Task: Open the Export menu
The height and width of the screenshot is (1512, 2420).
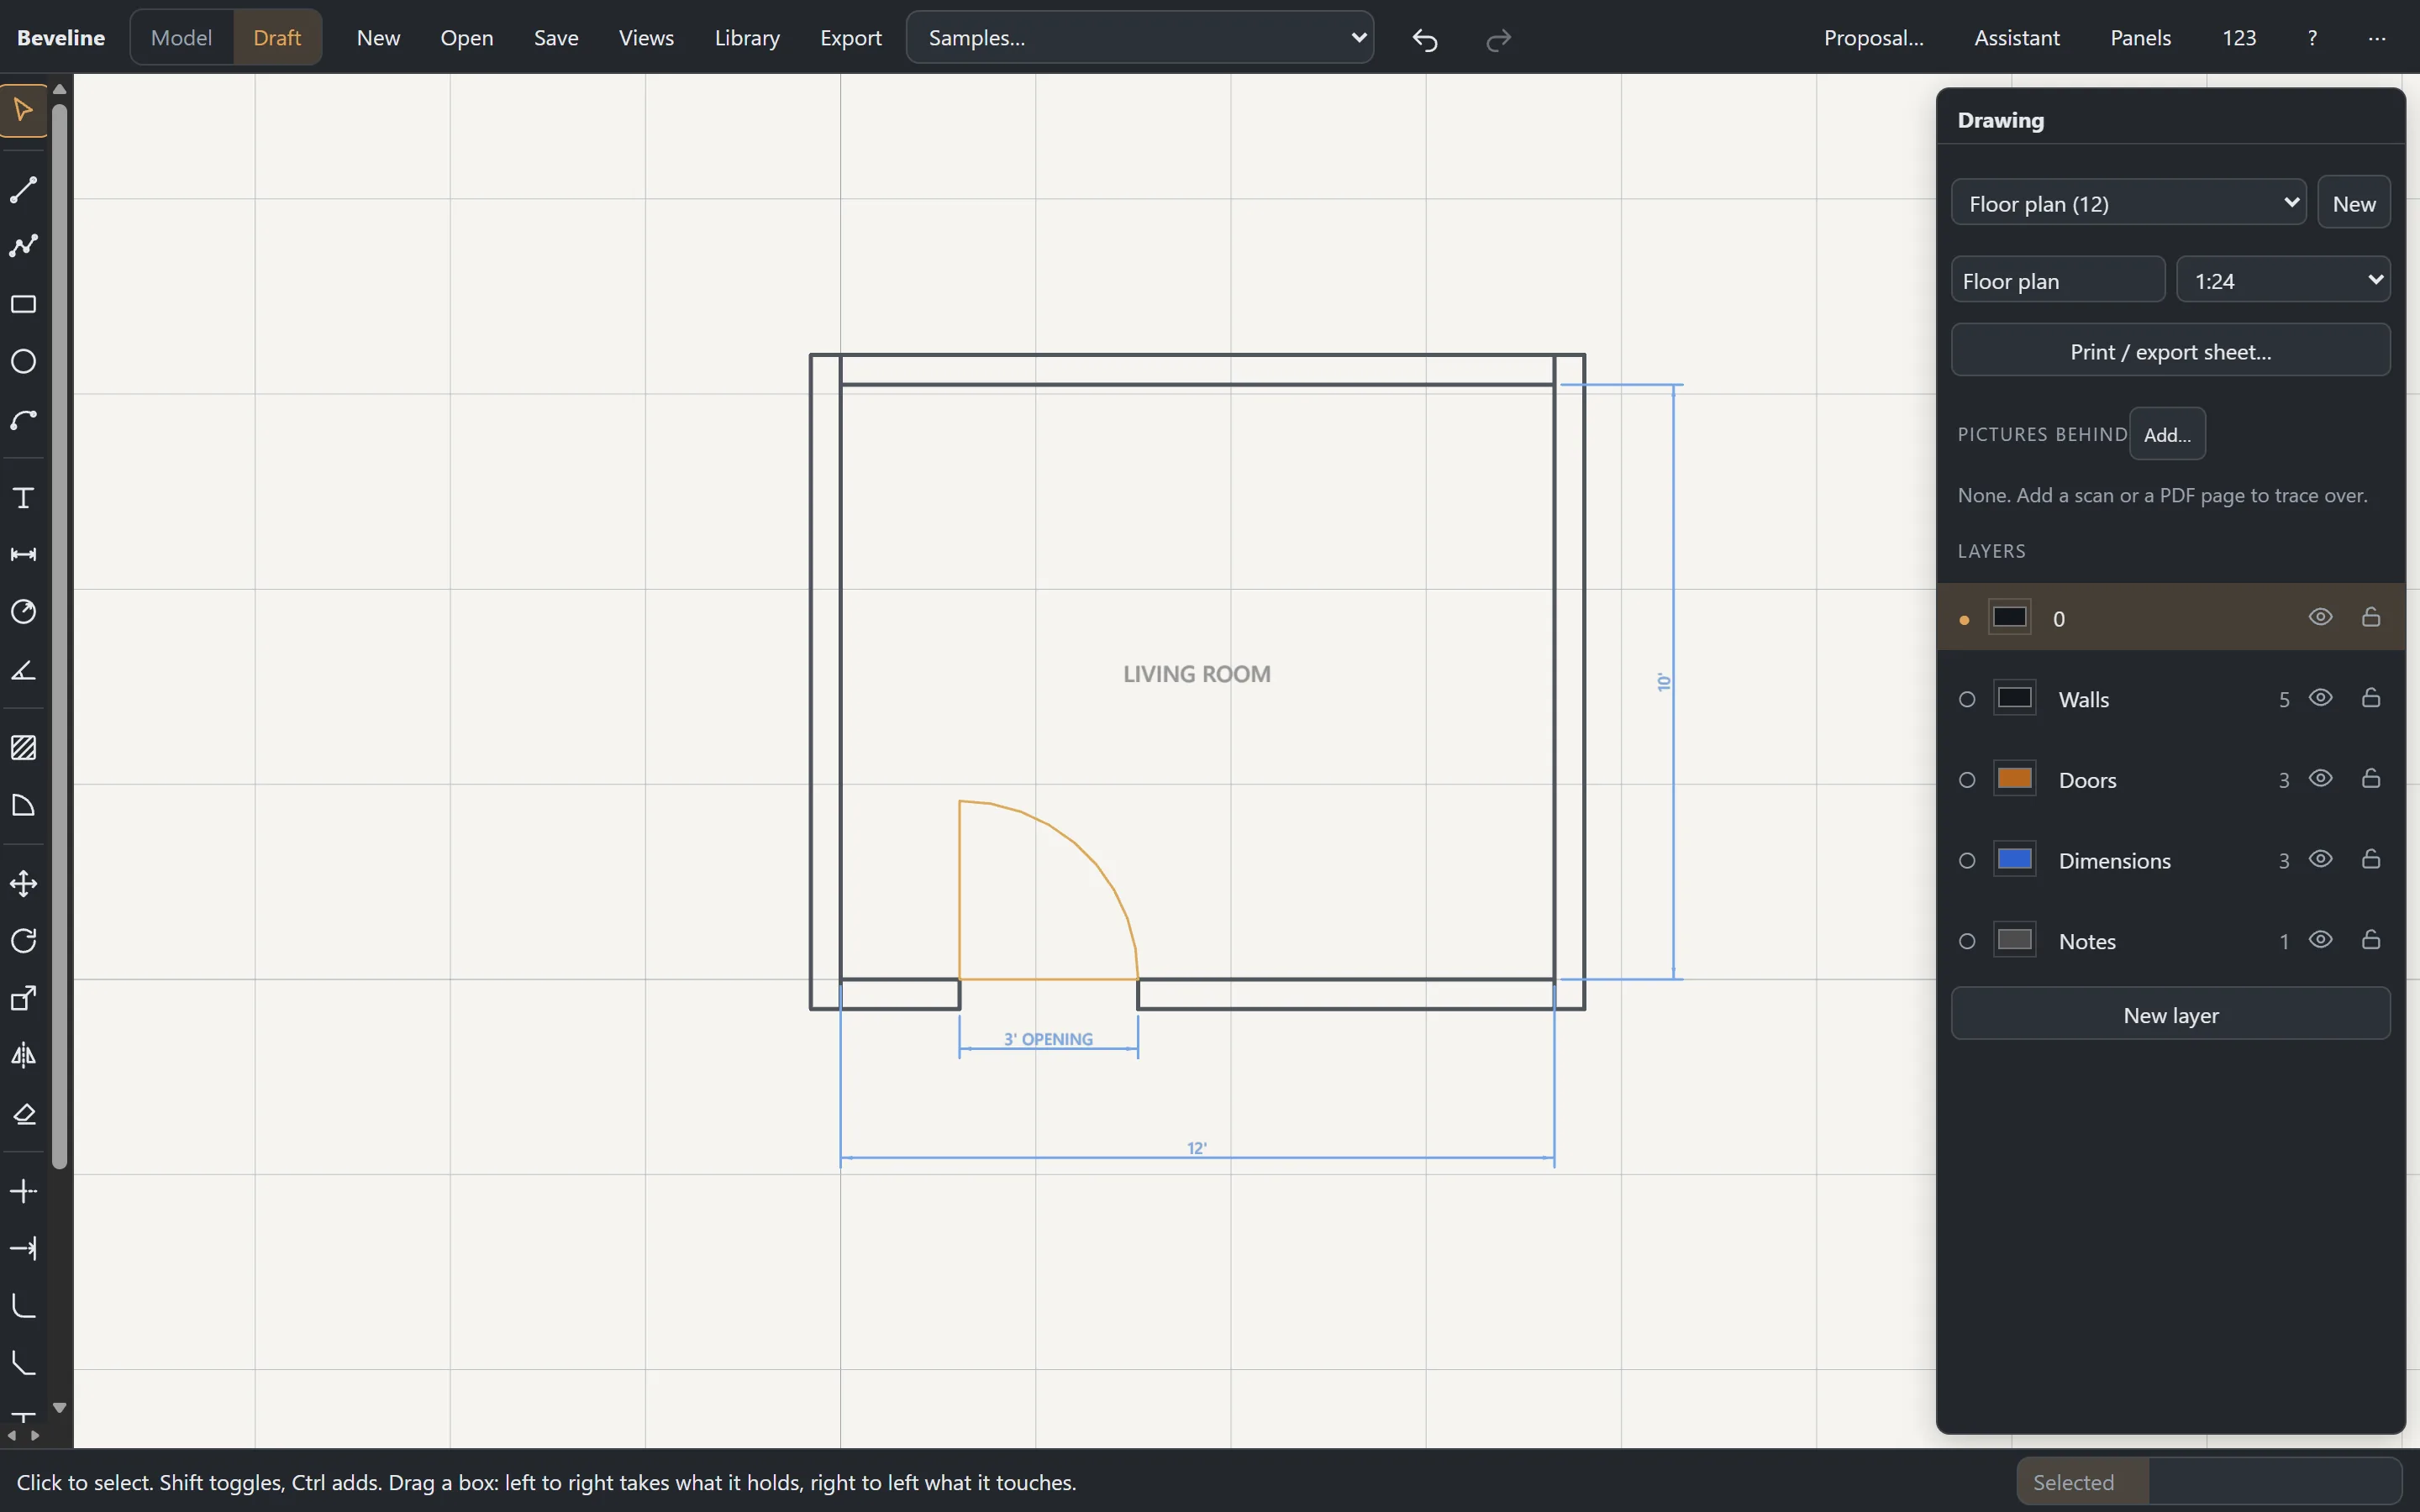Action: pos(851,38)
